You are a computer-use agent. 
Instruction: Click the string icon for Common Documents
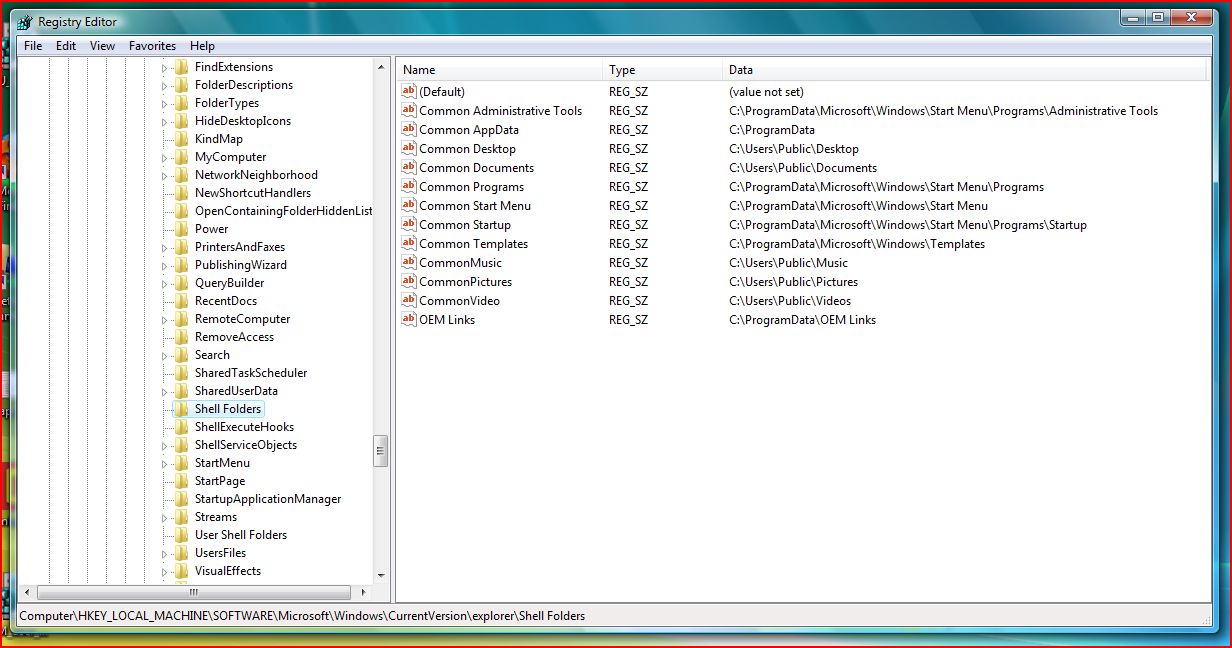(409, 167)
